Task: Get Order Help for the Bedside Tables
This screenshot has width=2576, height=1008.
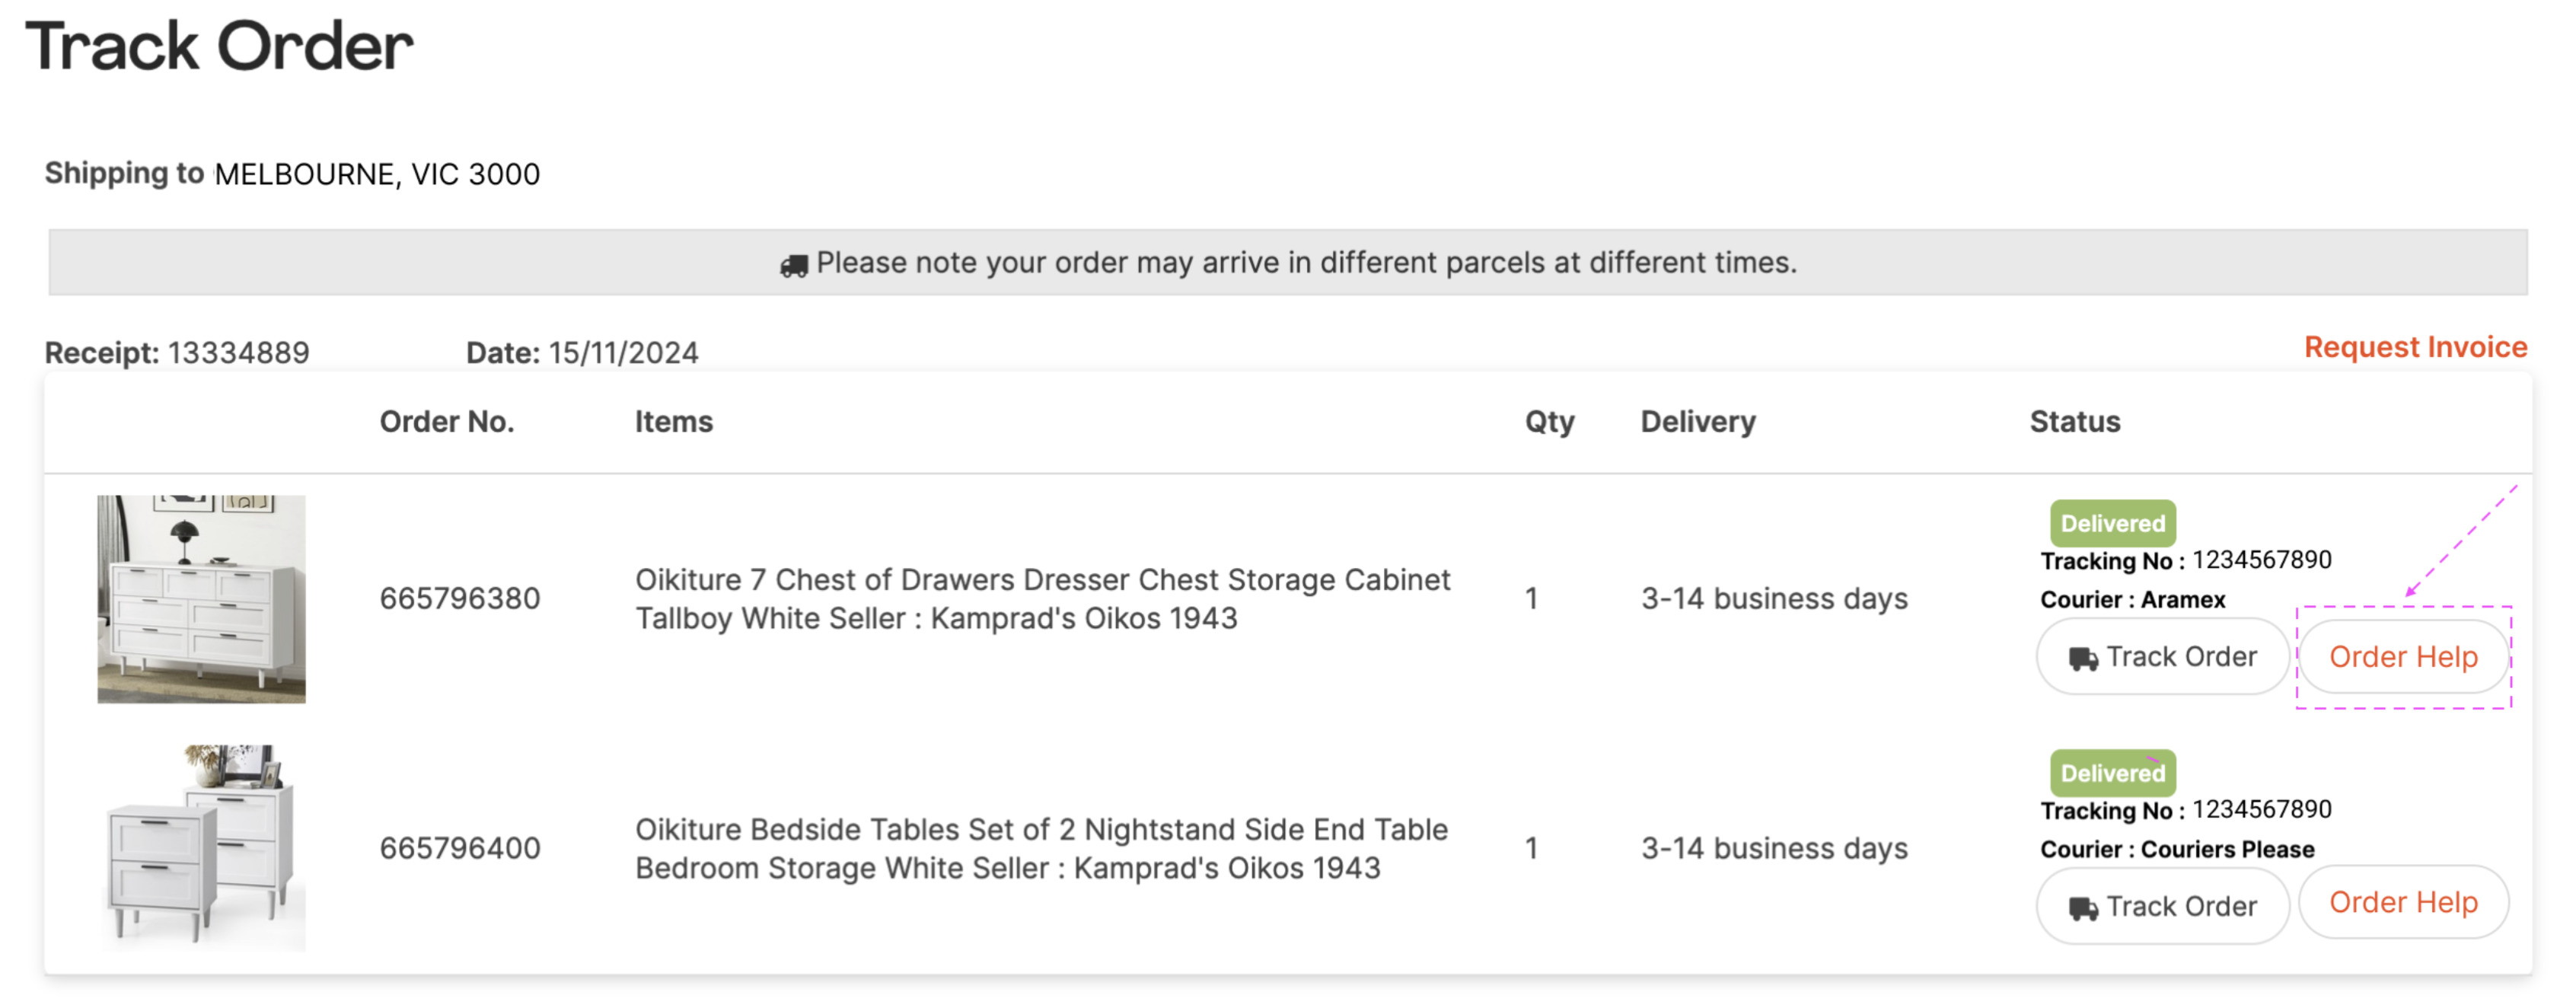Action: pos(2402,903)
